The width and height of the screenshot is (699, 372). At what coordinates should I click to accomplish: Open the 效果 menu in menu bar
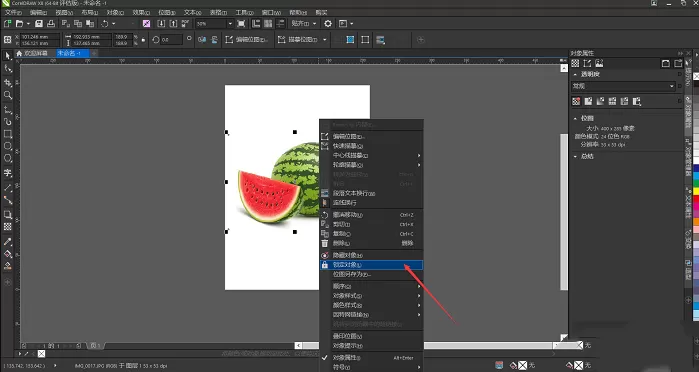click(x=141, y=12)
